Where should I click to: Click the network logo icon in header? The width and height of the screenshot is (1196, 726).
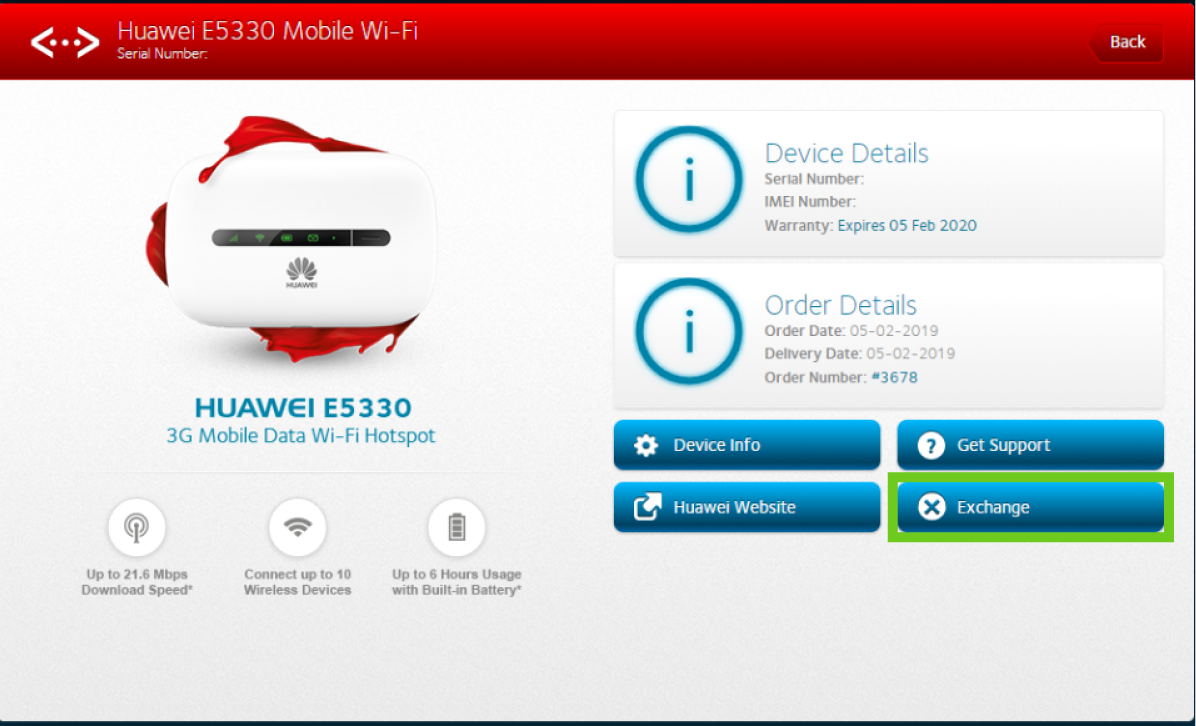coord(64,41)
